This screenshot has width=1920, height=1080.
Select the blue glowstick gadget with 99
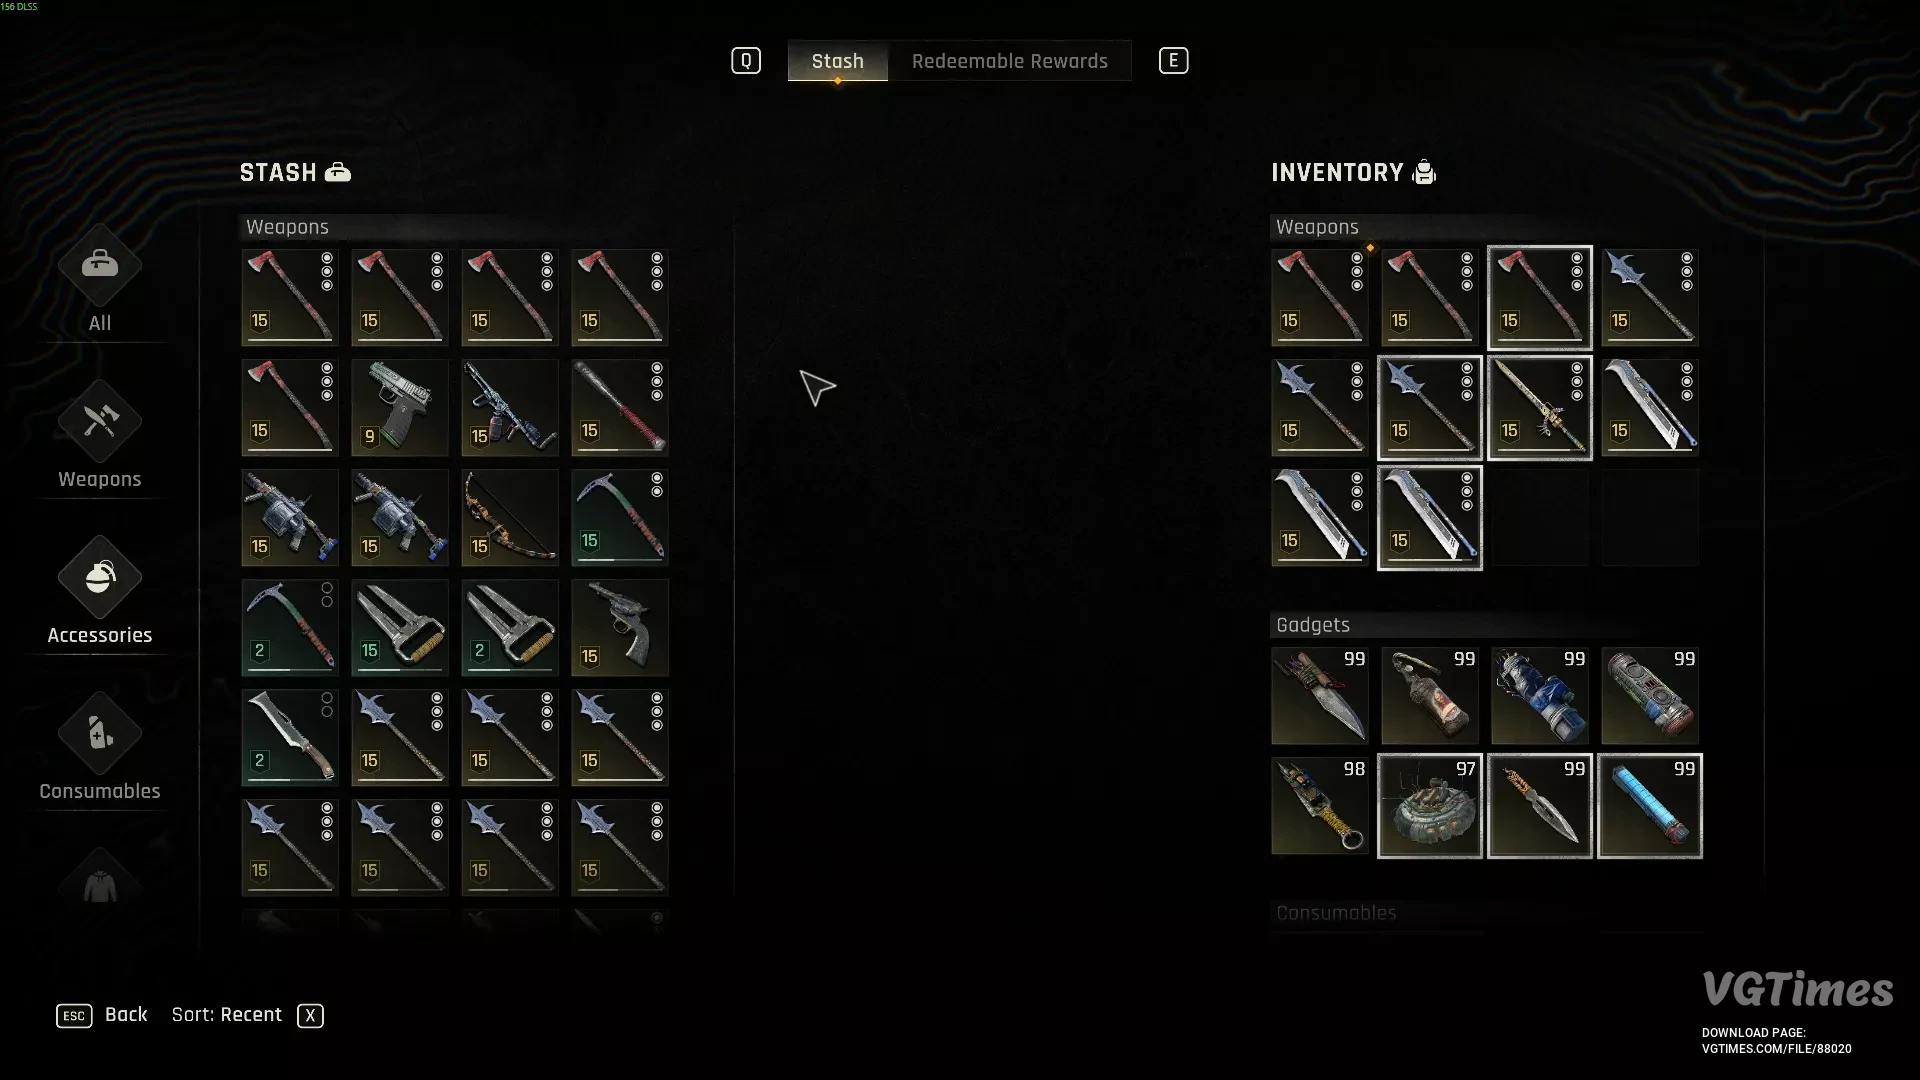pos(1650,806)
